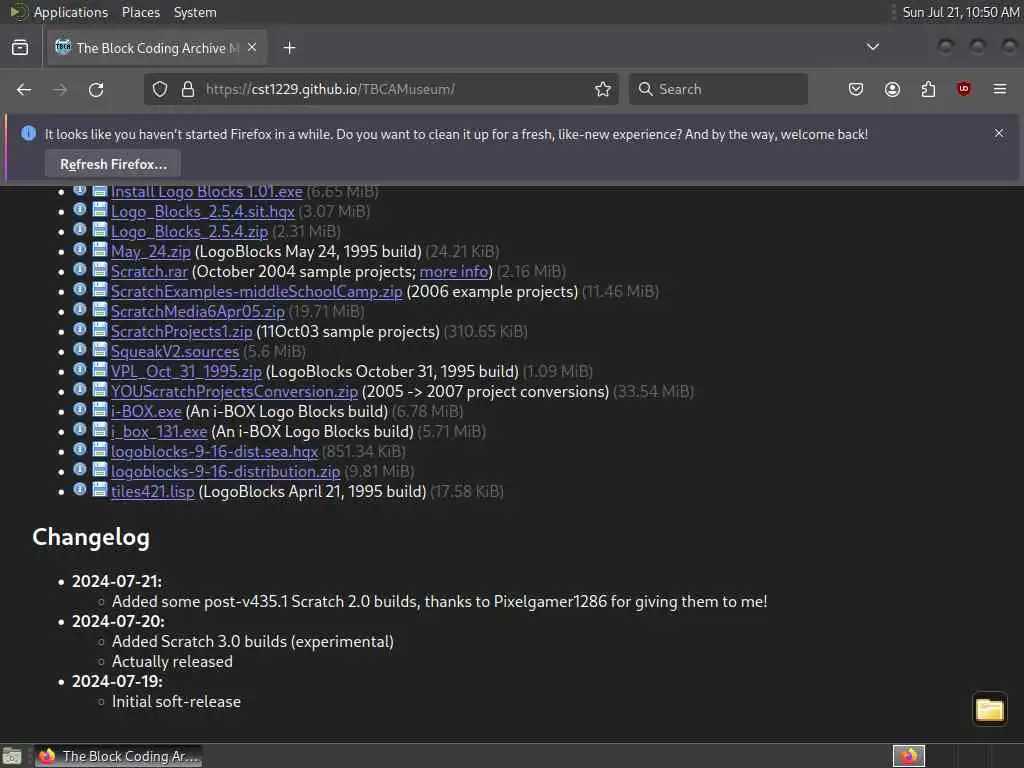This screenshot has width=1024, height=768.
Task: Click the show desktop icon in panel
Action: [12, 756]
